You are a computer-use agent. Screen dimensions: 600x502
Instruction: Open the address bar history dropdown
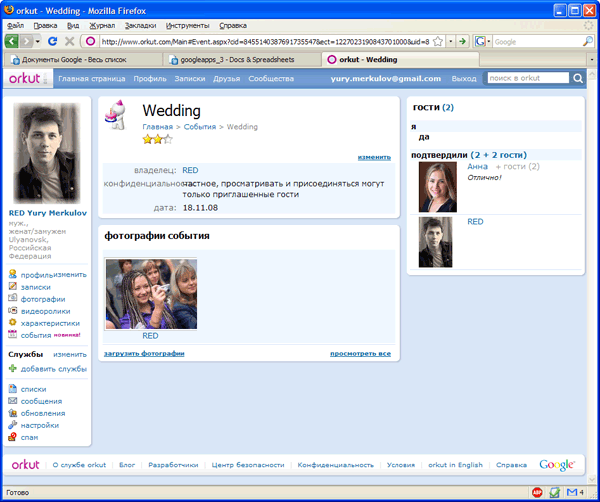(x=451, y=41)
